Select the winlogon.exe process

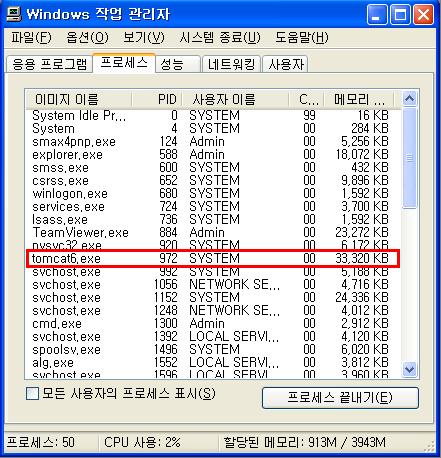(213, 193)
